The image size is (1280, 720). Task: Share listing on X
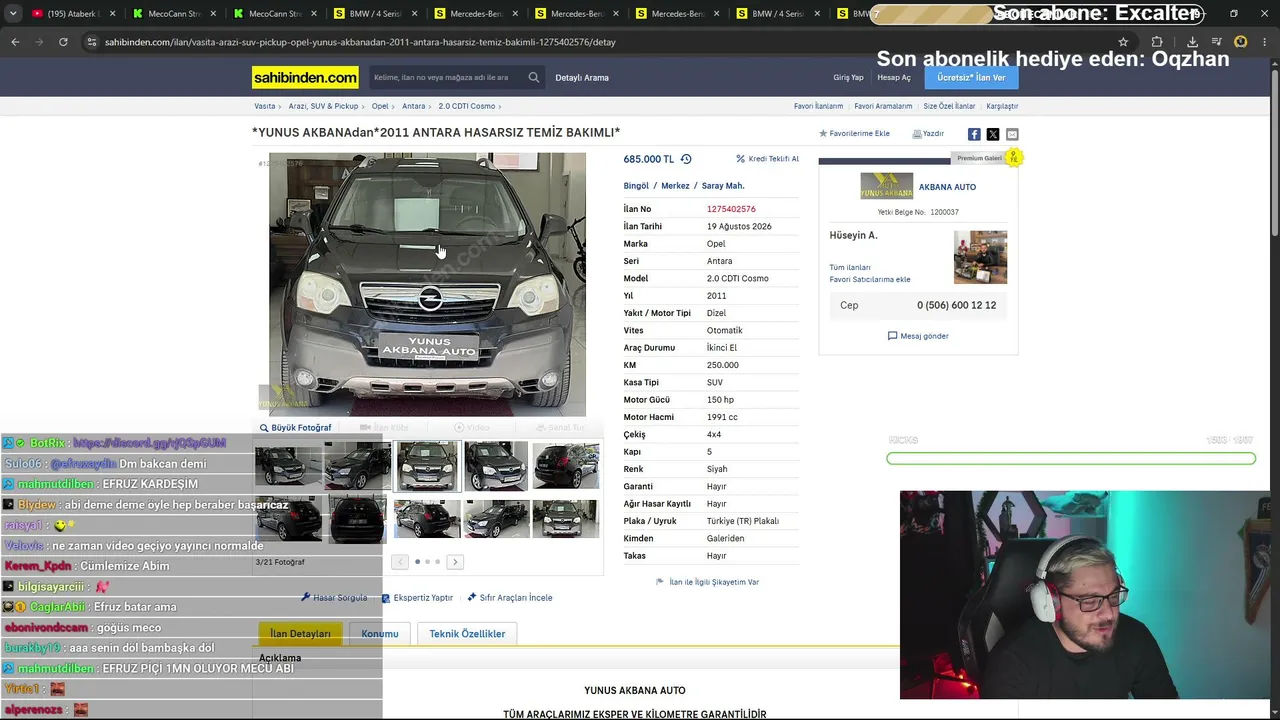pyautogui.click(x=993, y=134)
